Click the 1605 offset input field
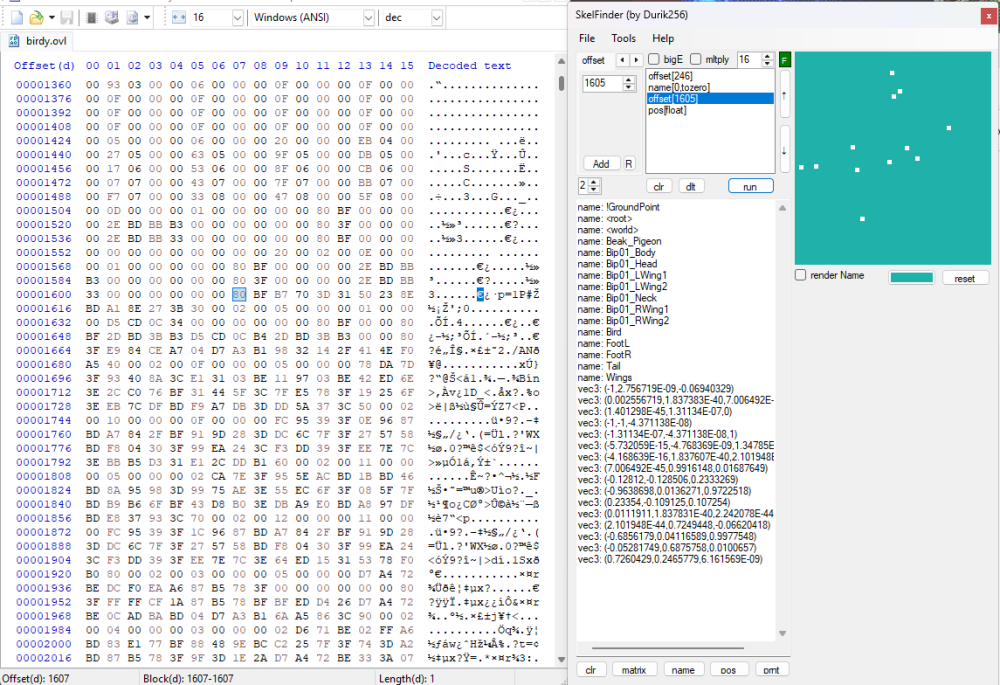The image size is (1000, 685). point(601,83)
